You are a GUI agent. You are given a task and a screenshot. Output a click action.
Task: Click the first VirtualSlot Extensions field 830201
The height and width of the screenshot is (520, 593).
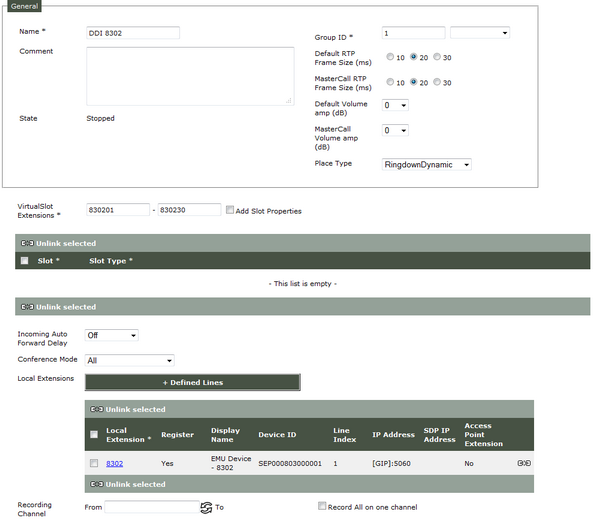(x=118, y=210)
